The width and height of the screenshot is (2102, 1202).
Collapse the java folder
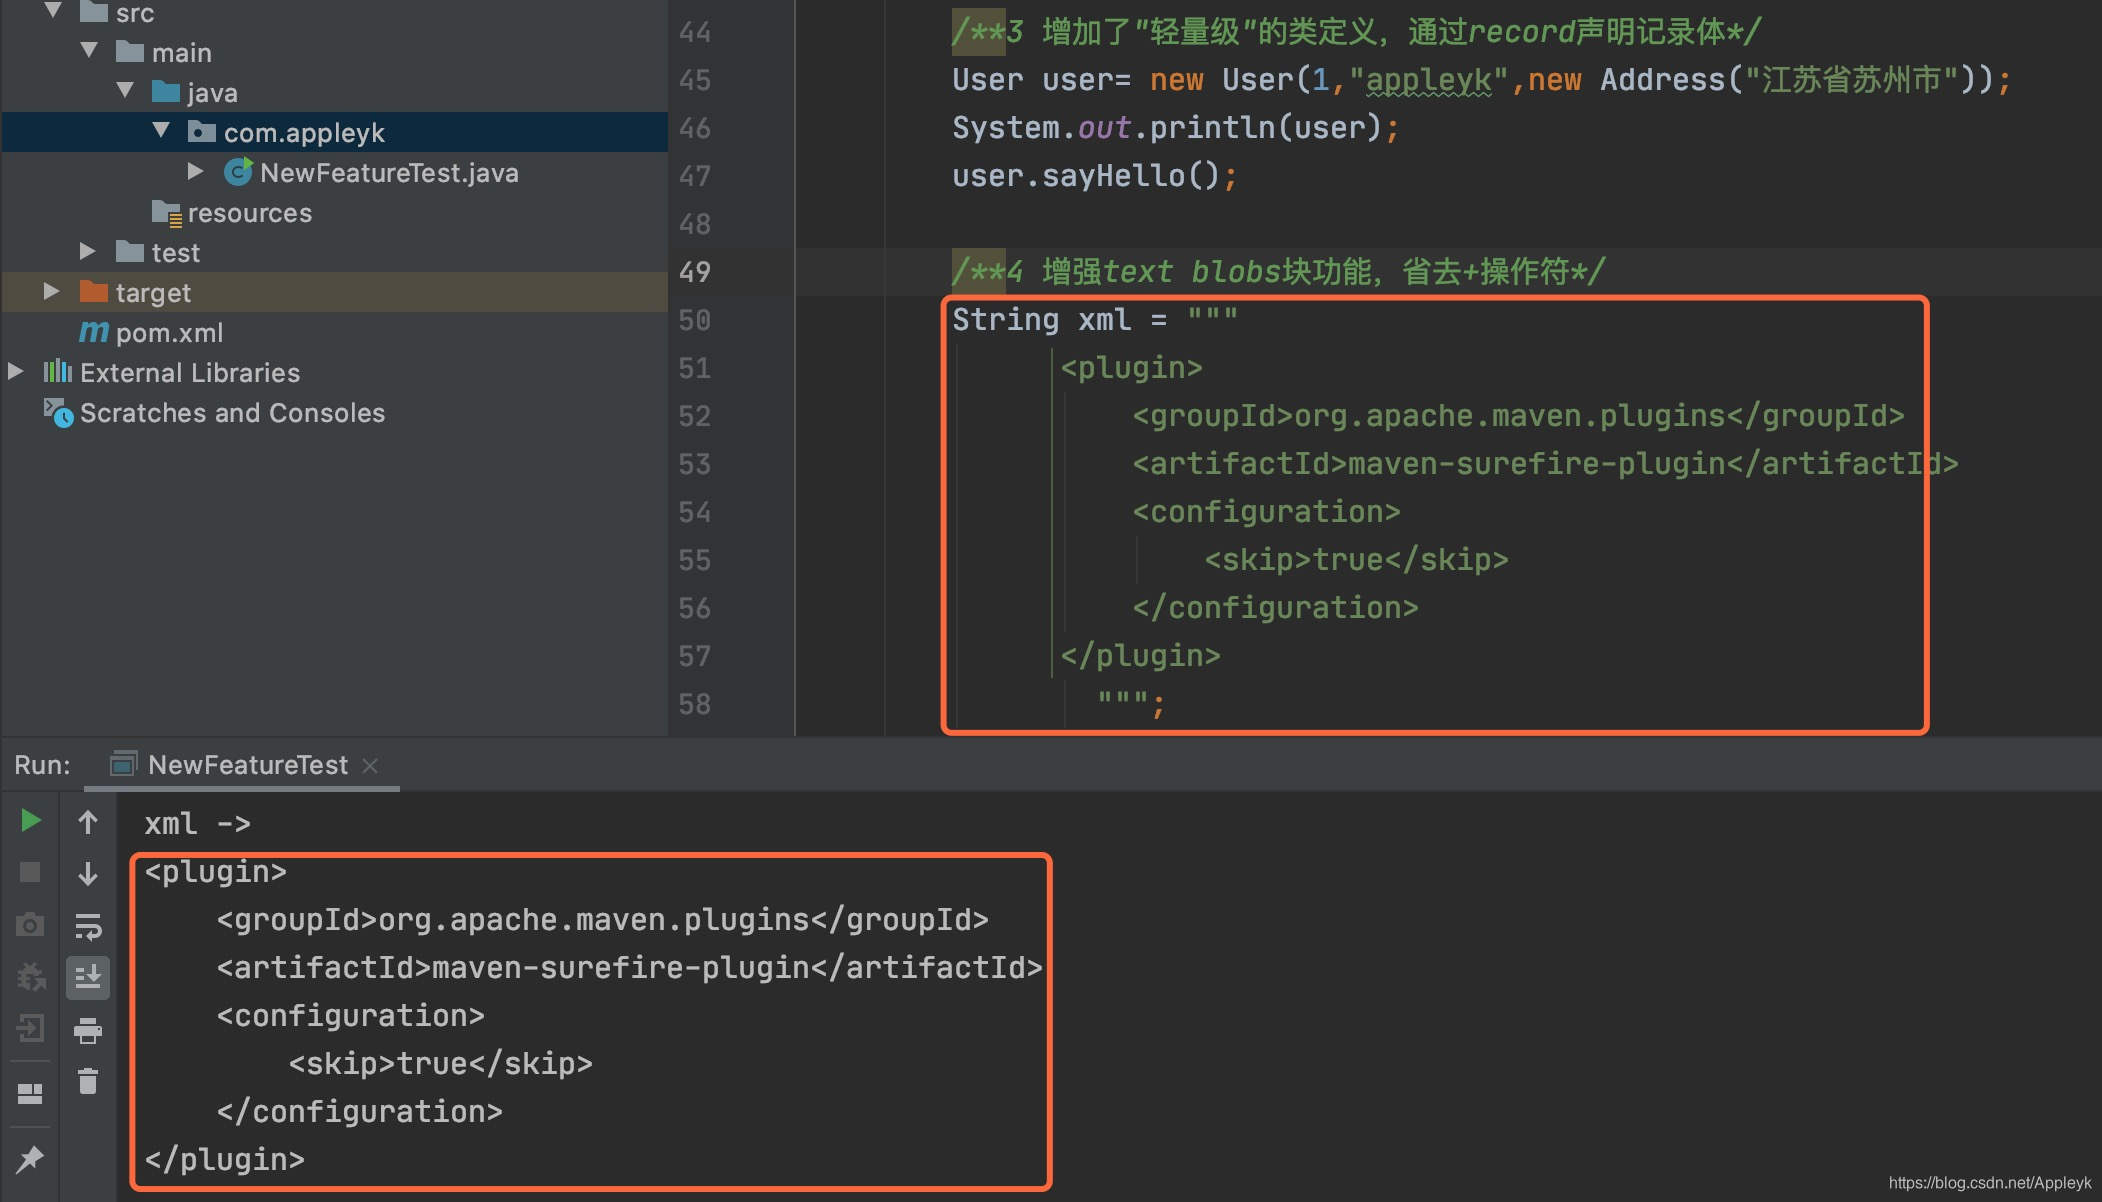pyautogui.click(x=125, y=90)
